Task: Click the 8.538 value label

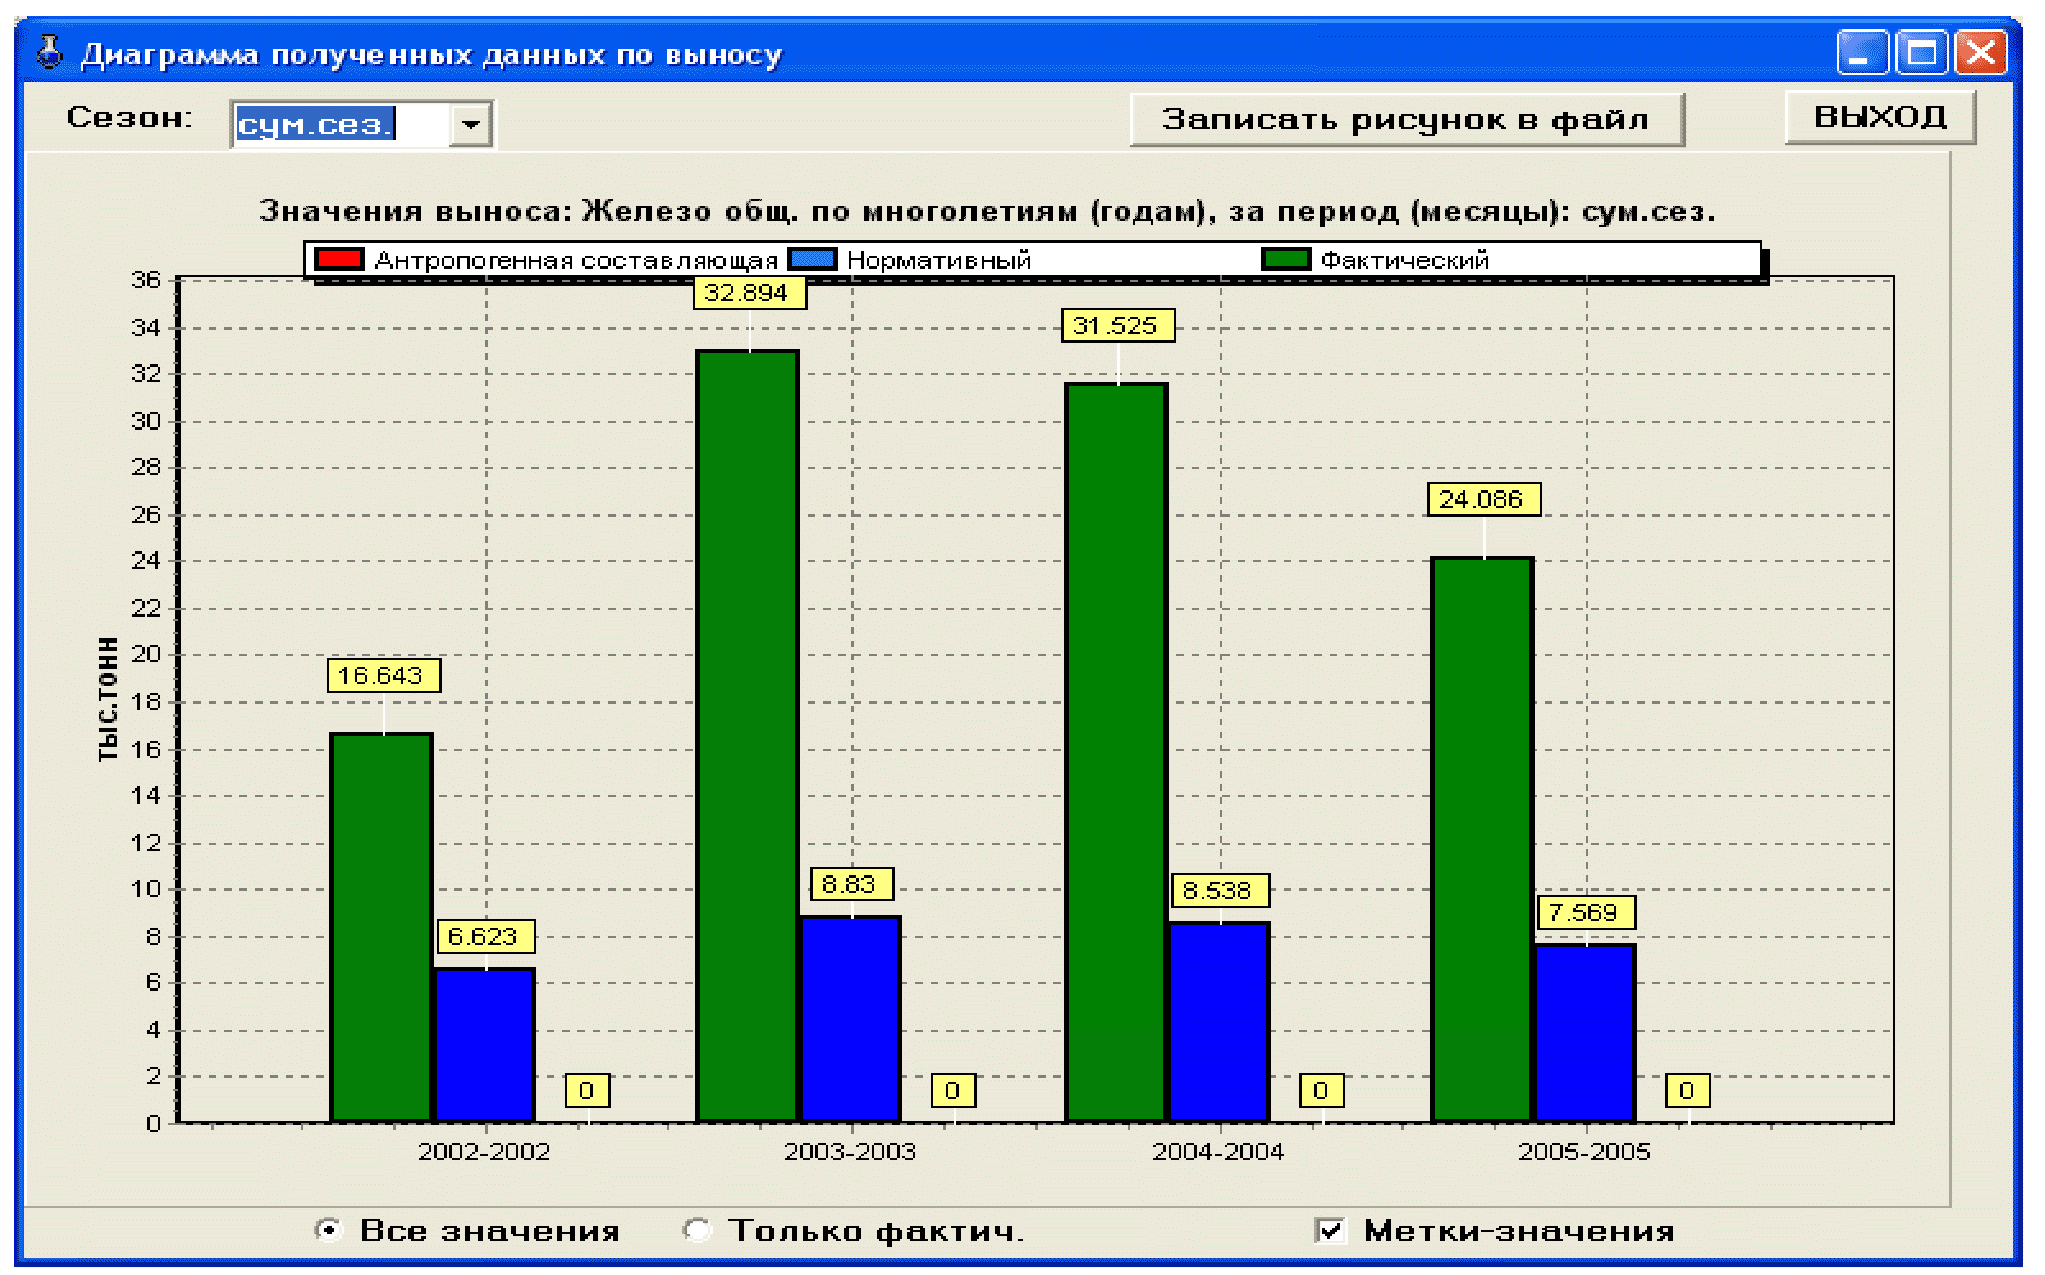Action: click(1220, 891)
